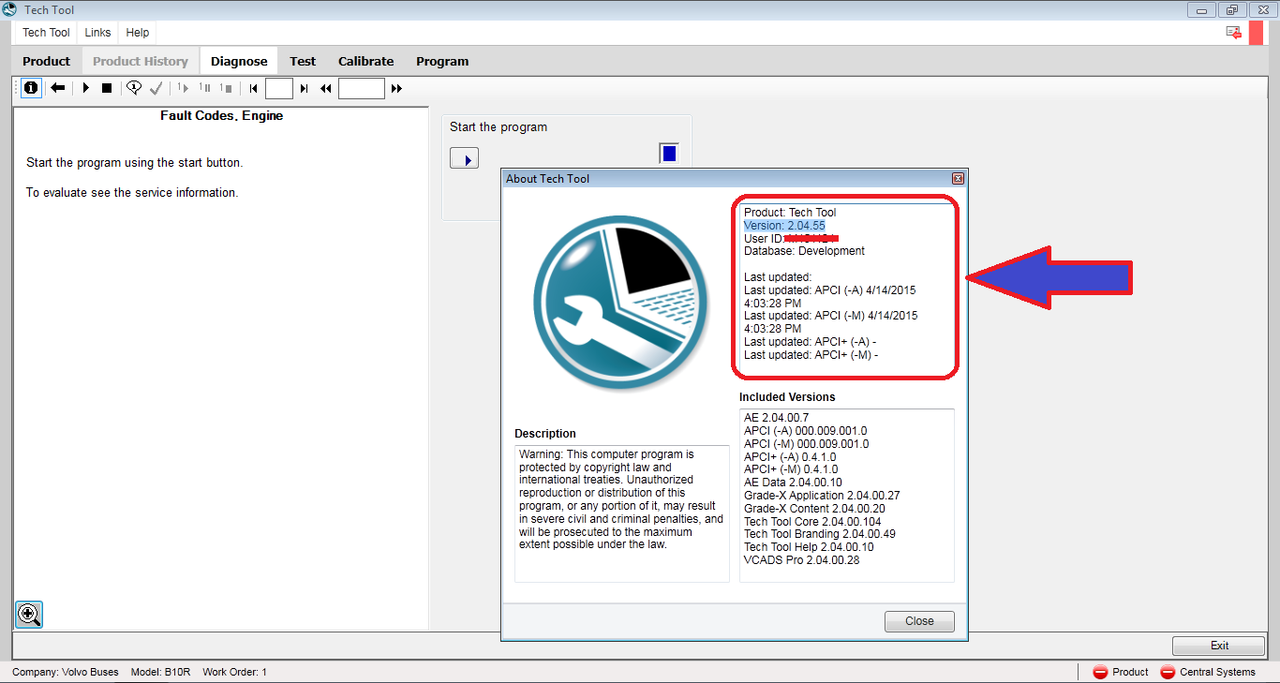Click 'VCADS Pro 2.04.00.28' entry
This screenshot has width=1280, height=683.
tap(801, 560)
